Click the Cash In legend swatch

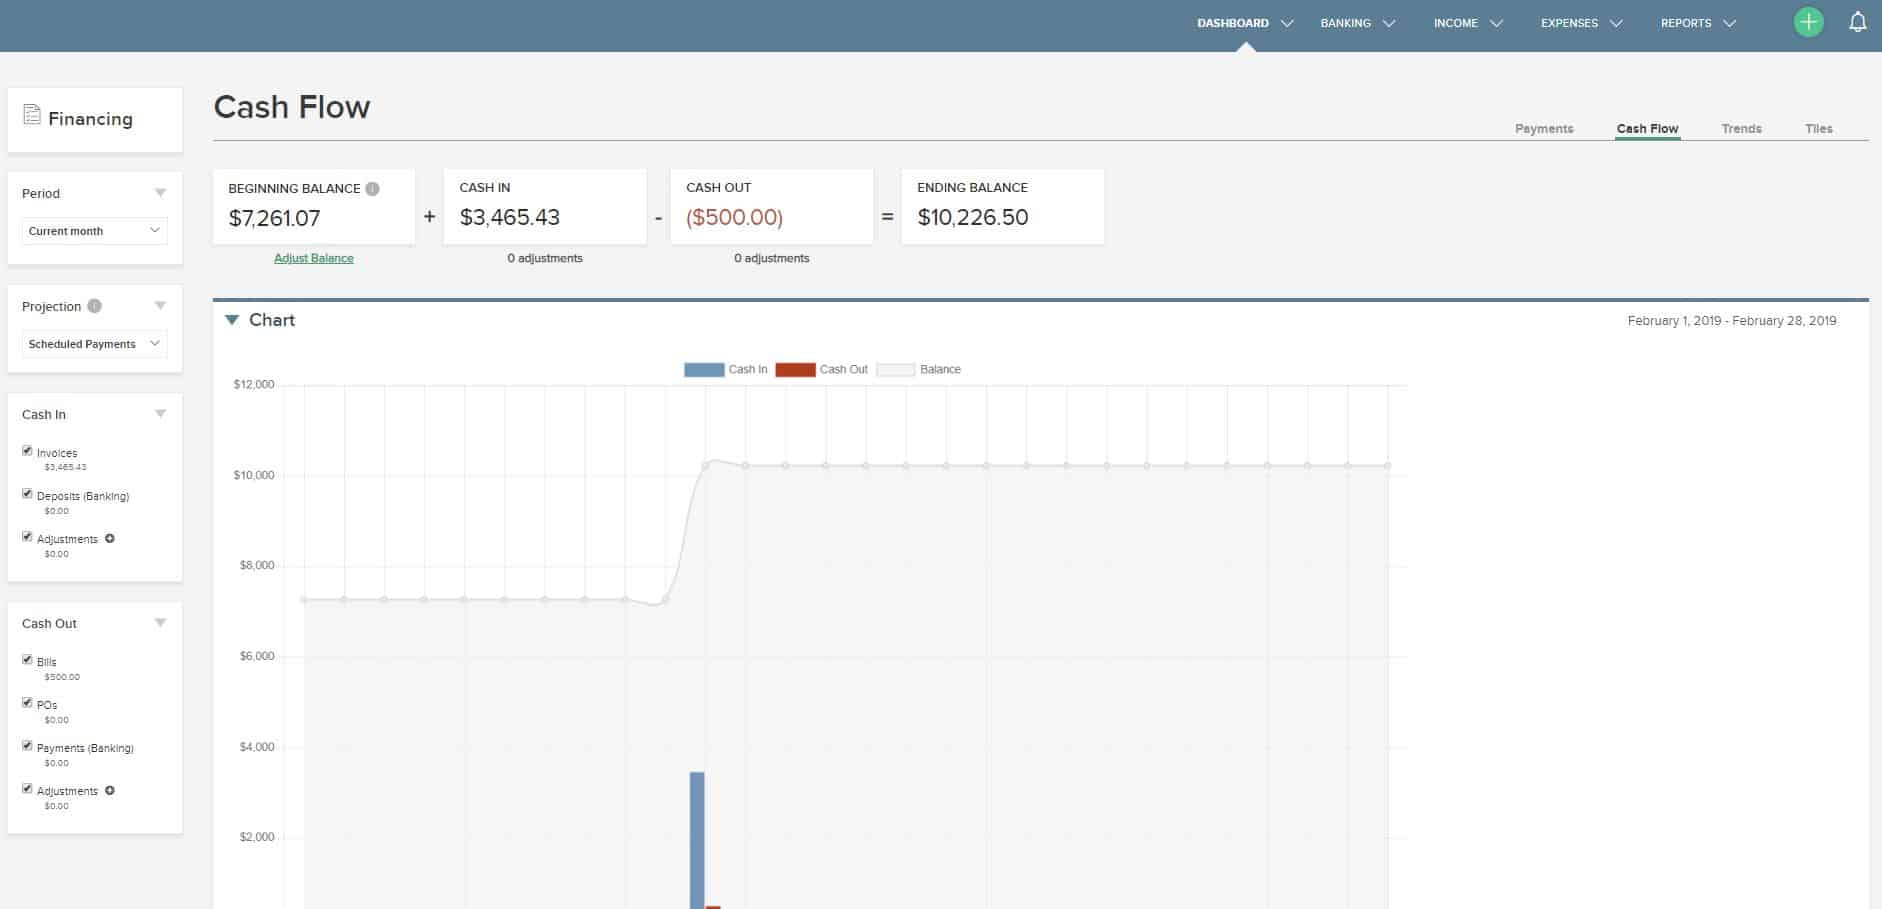(x=704, y=370)
